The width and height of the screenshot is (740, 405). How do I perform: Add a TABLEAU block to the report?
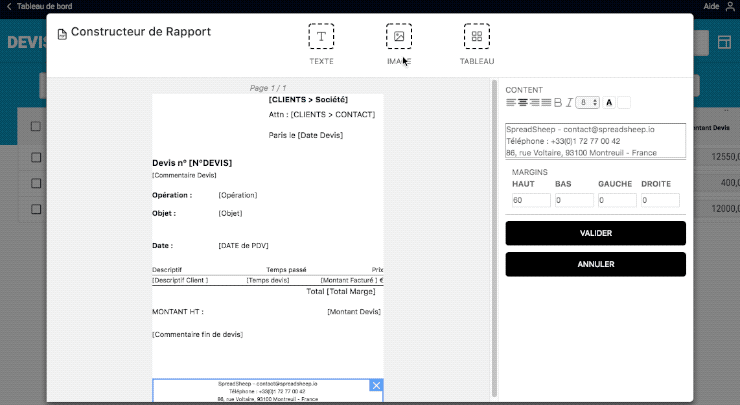pos(477,36)
